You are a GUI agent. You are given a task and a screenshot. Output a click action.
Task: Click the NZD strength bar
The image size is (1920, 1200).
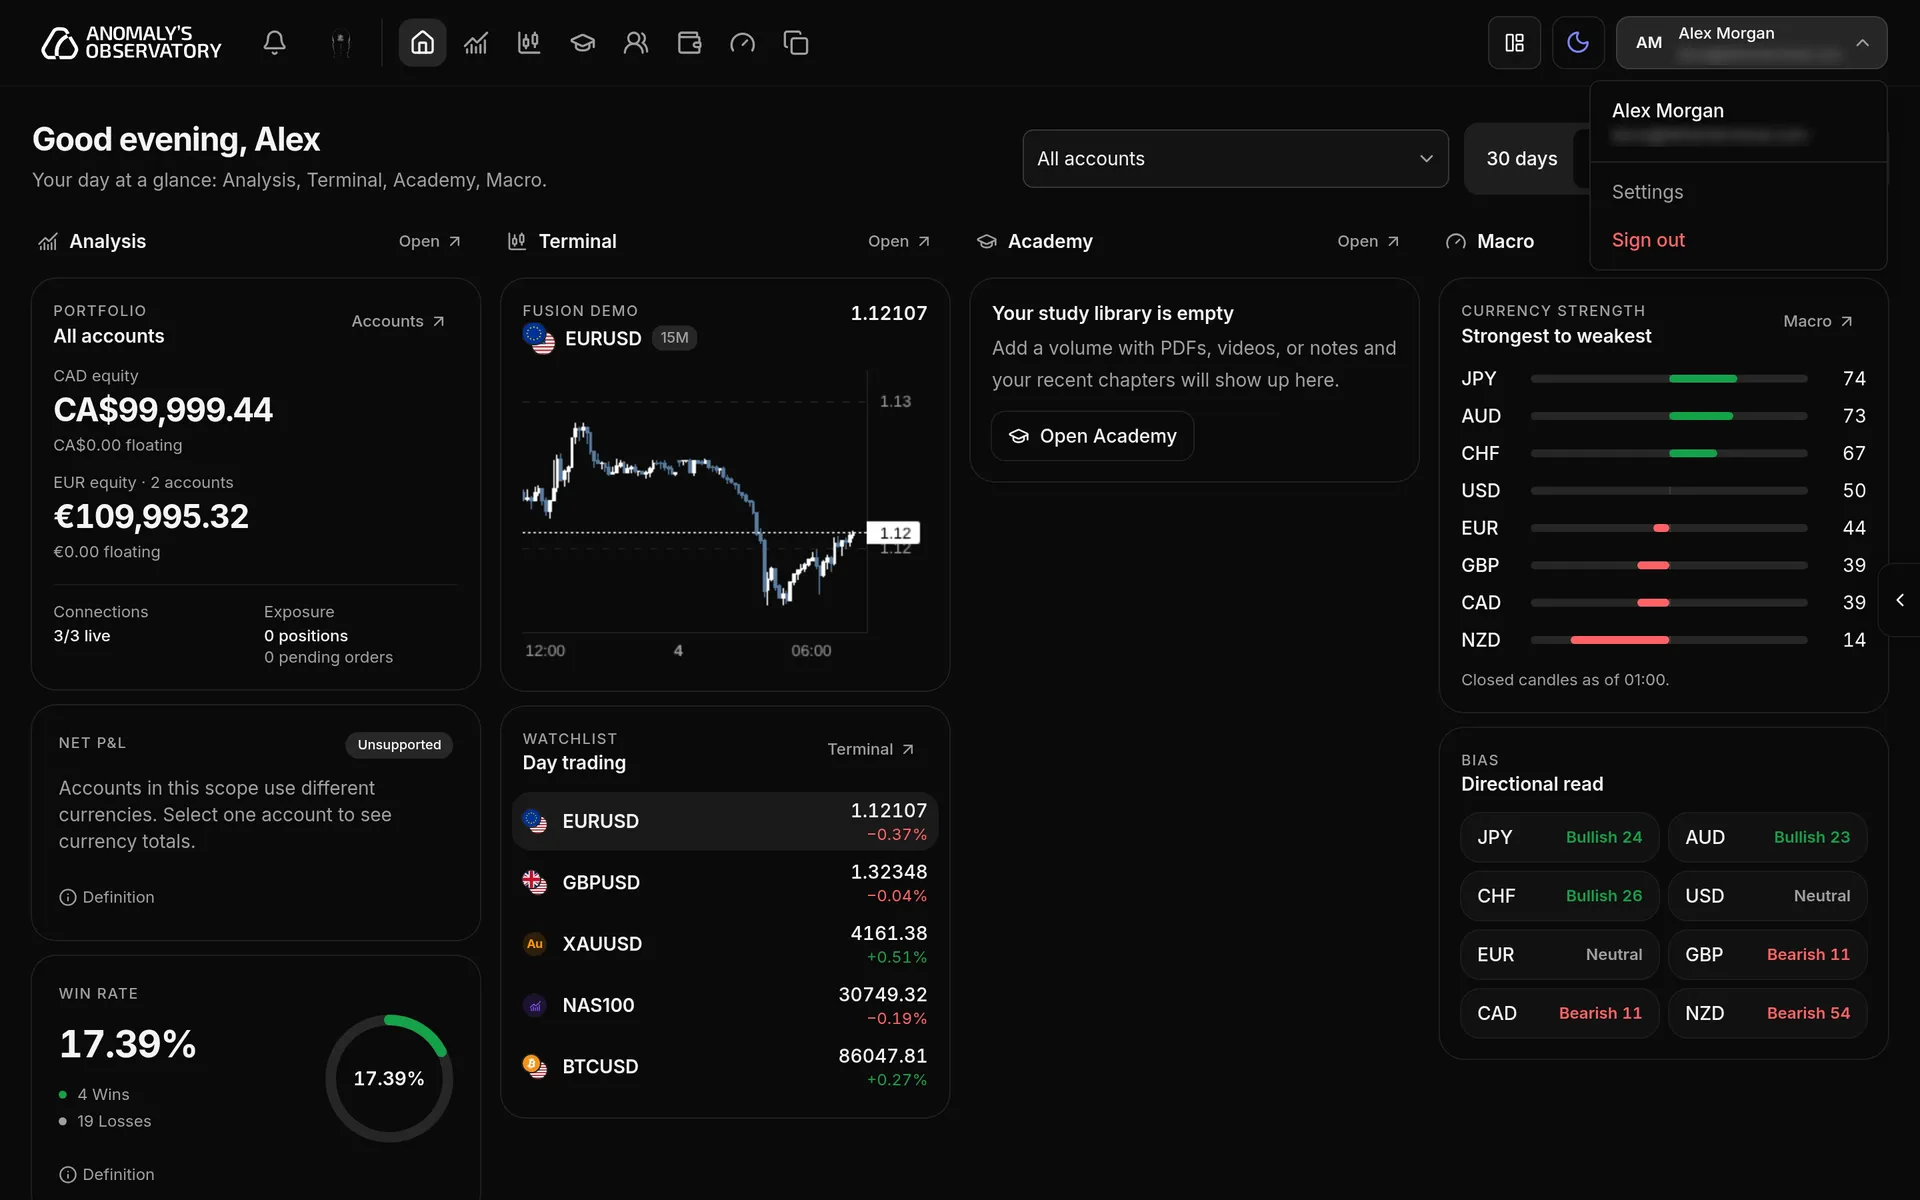pos(1668,640)
